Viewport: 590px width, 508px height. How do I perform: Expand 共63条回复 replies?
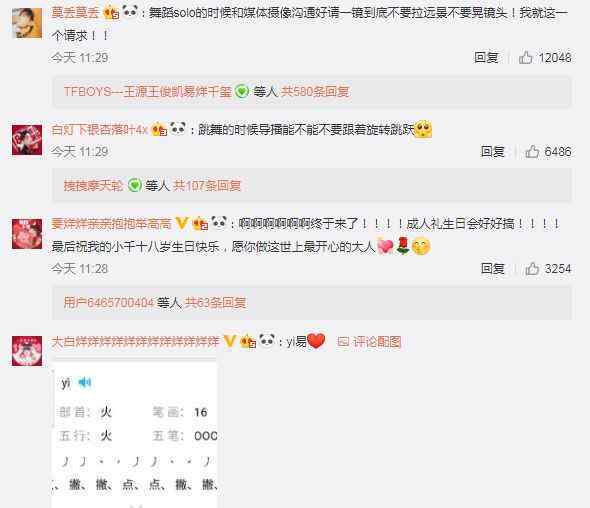[216, 303]
